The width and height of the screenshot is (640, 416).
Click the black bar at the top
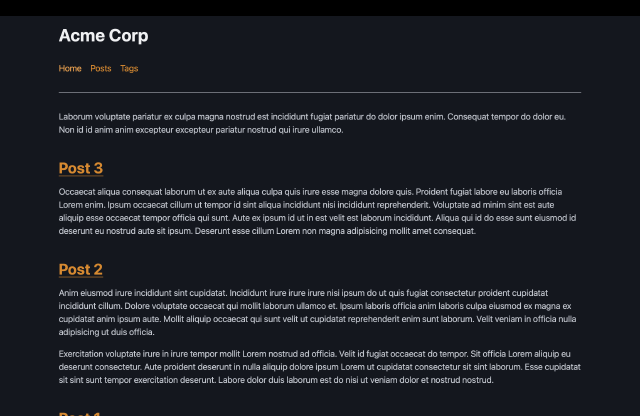click(320, 7)
